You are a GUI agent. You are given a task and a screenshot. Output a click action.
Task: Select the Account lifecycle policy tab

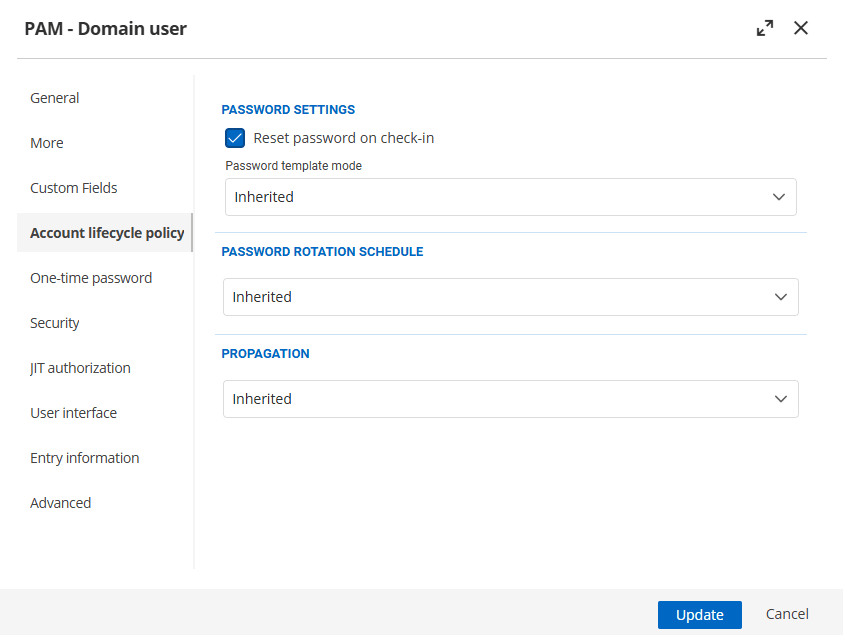point(107,233)
